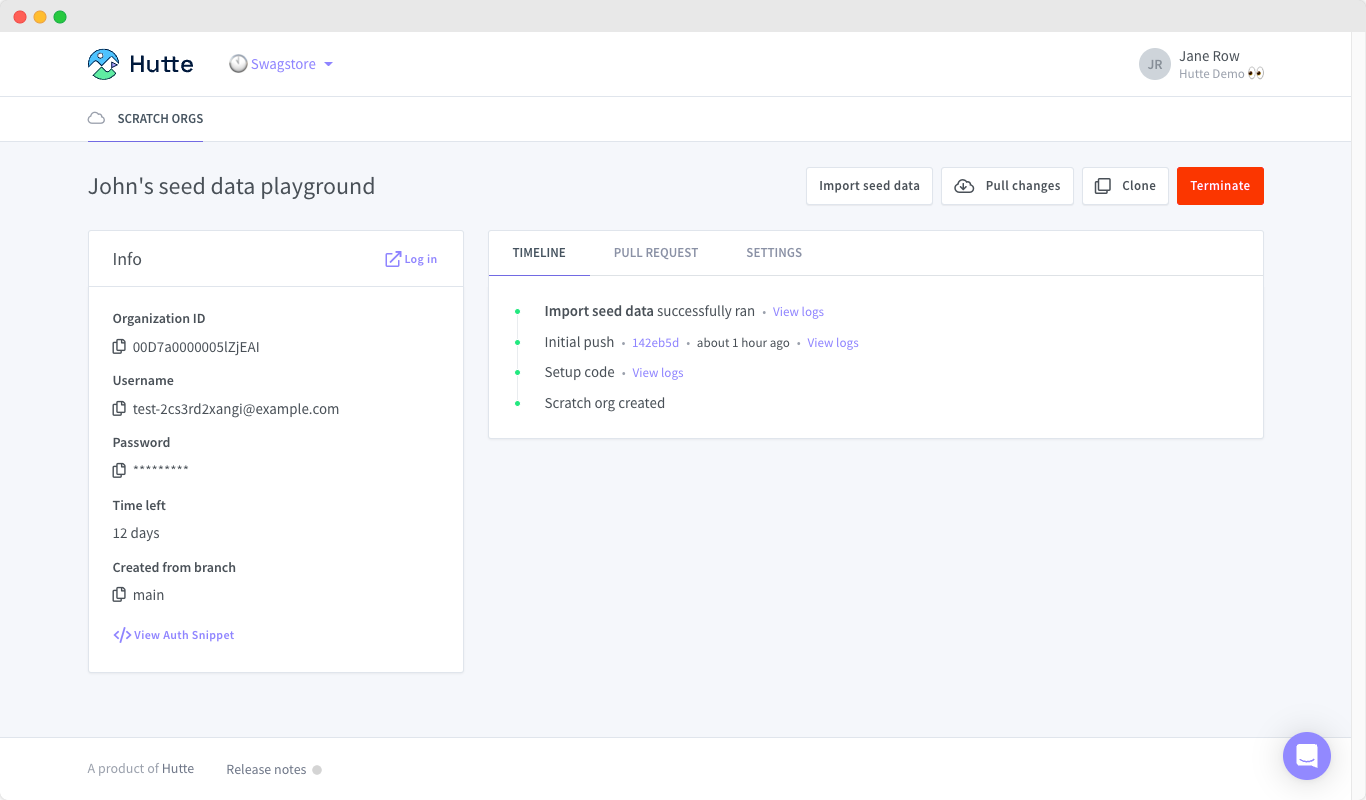
Task: Switch to the Settings tab
Action: [x=774, y=253]
